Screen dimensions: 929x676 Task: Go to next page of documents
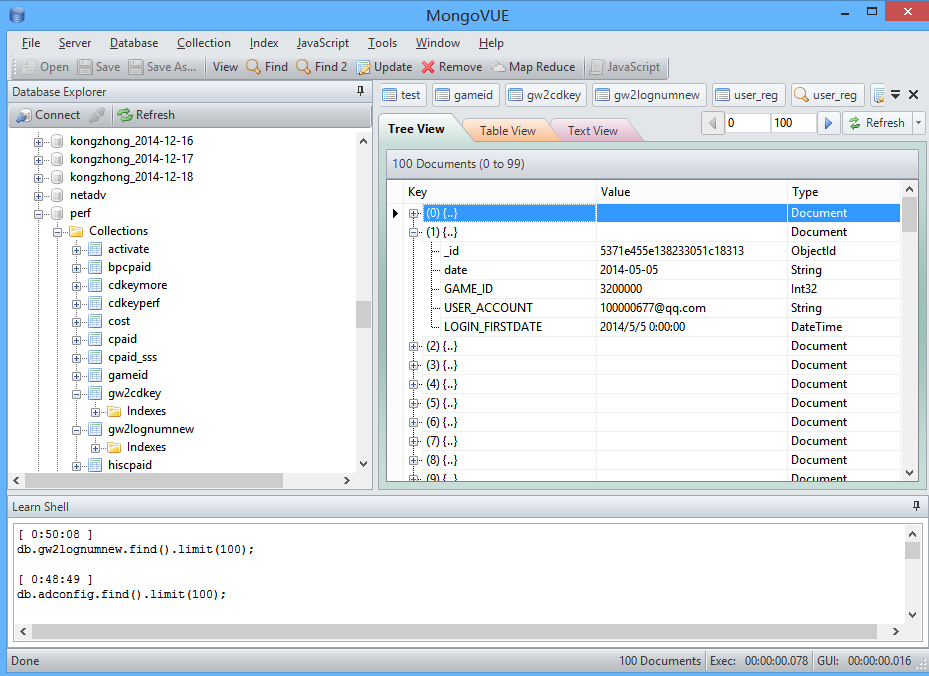pyautogui.click(x=828, y=123)
